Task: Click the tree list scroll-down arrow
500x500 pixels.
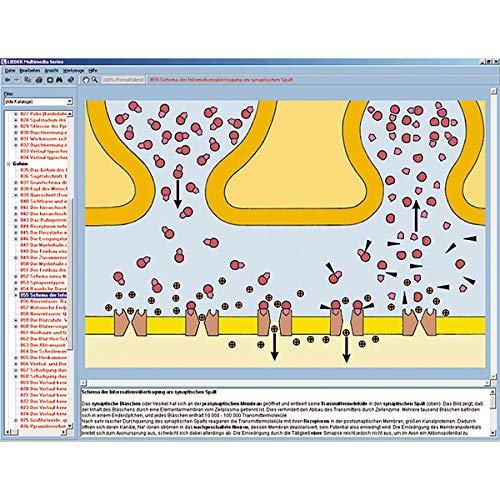Action: [x=70, y=426]
